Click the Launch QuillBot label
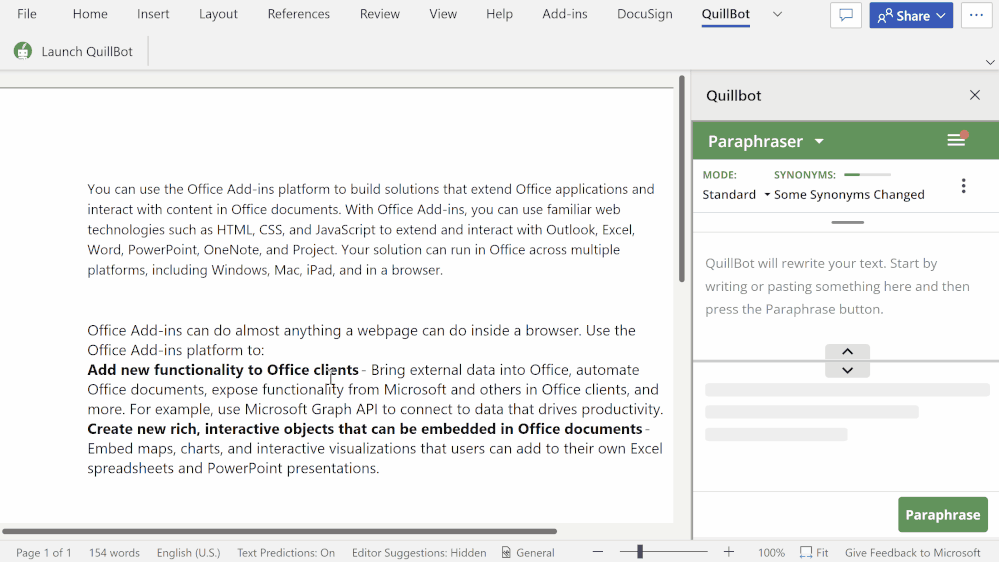 [87, 52]
